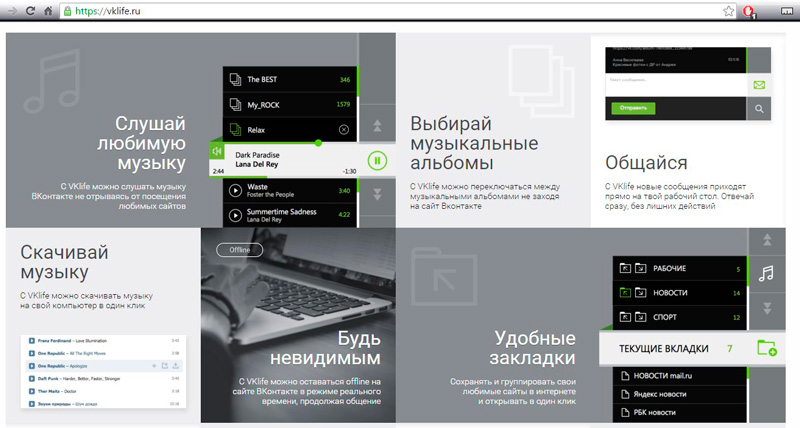Close the Relax album
800x428 pixels.
[344, 130]
